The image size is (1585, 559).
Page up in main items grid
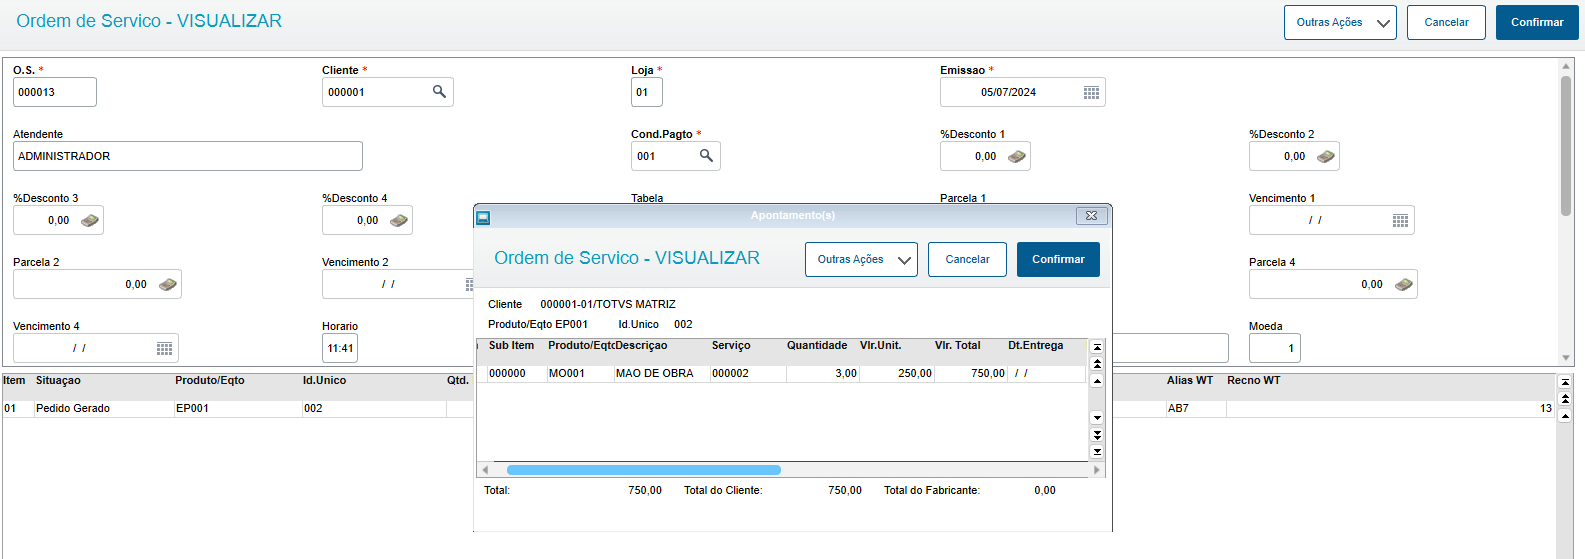pyautogui.click(x=1565, y=399)
